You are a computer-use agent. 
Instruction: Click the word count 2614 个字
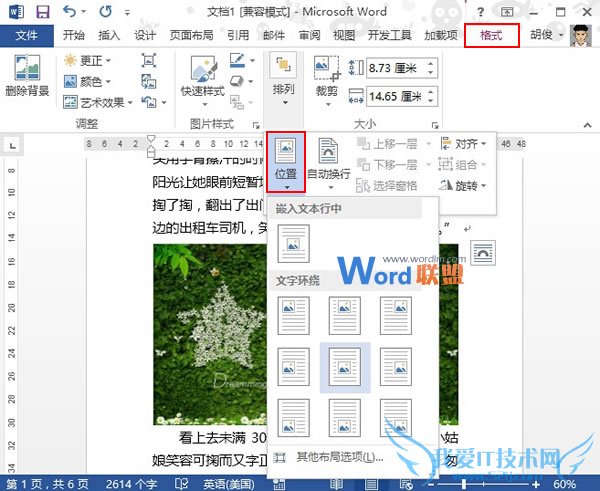131,484
